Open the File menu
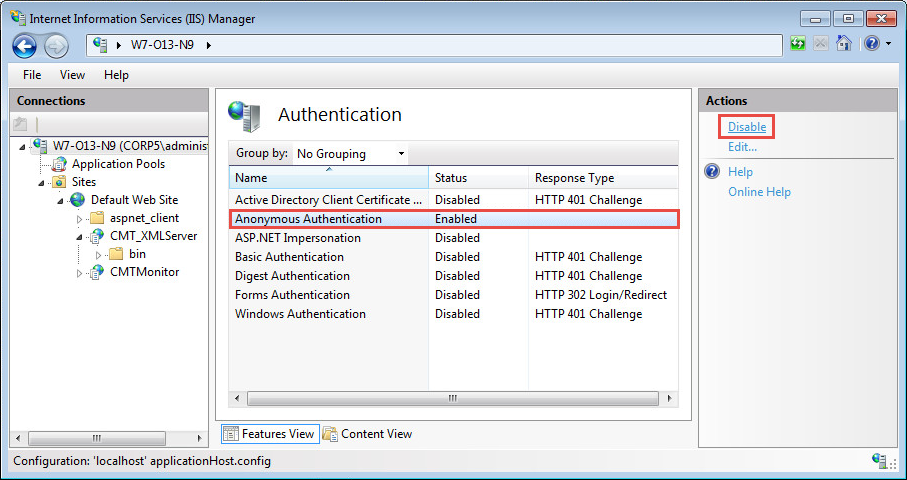 click(x=32, y=75)
